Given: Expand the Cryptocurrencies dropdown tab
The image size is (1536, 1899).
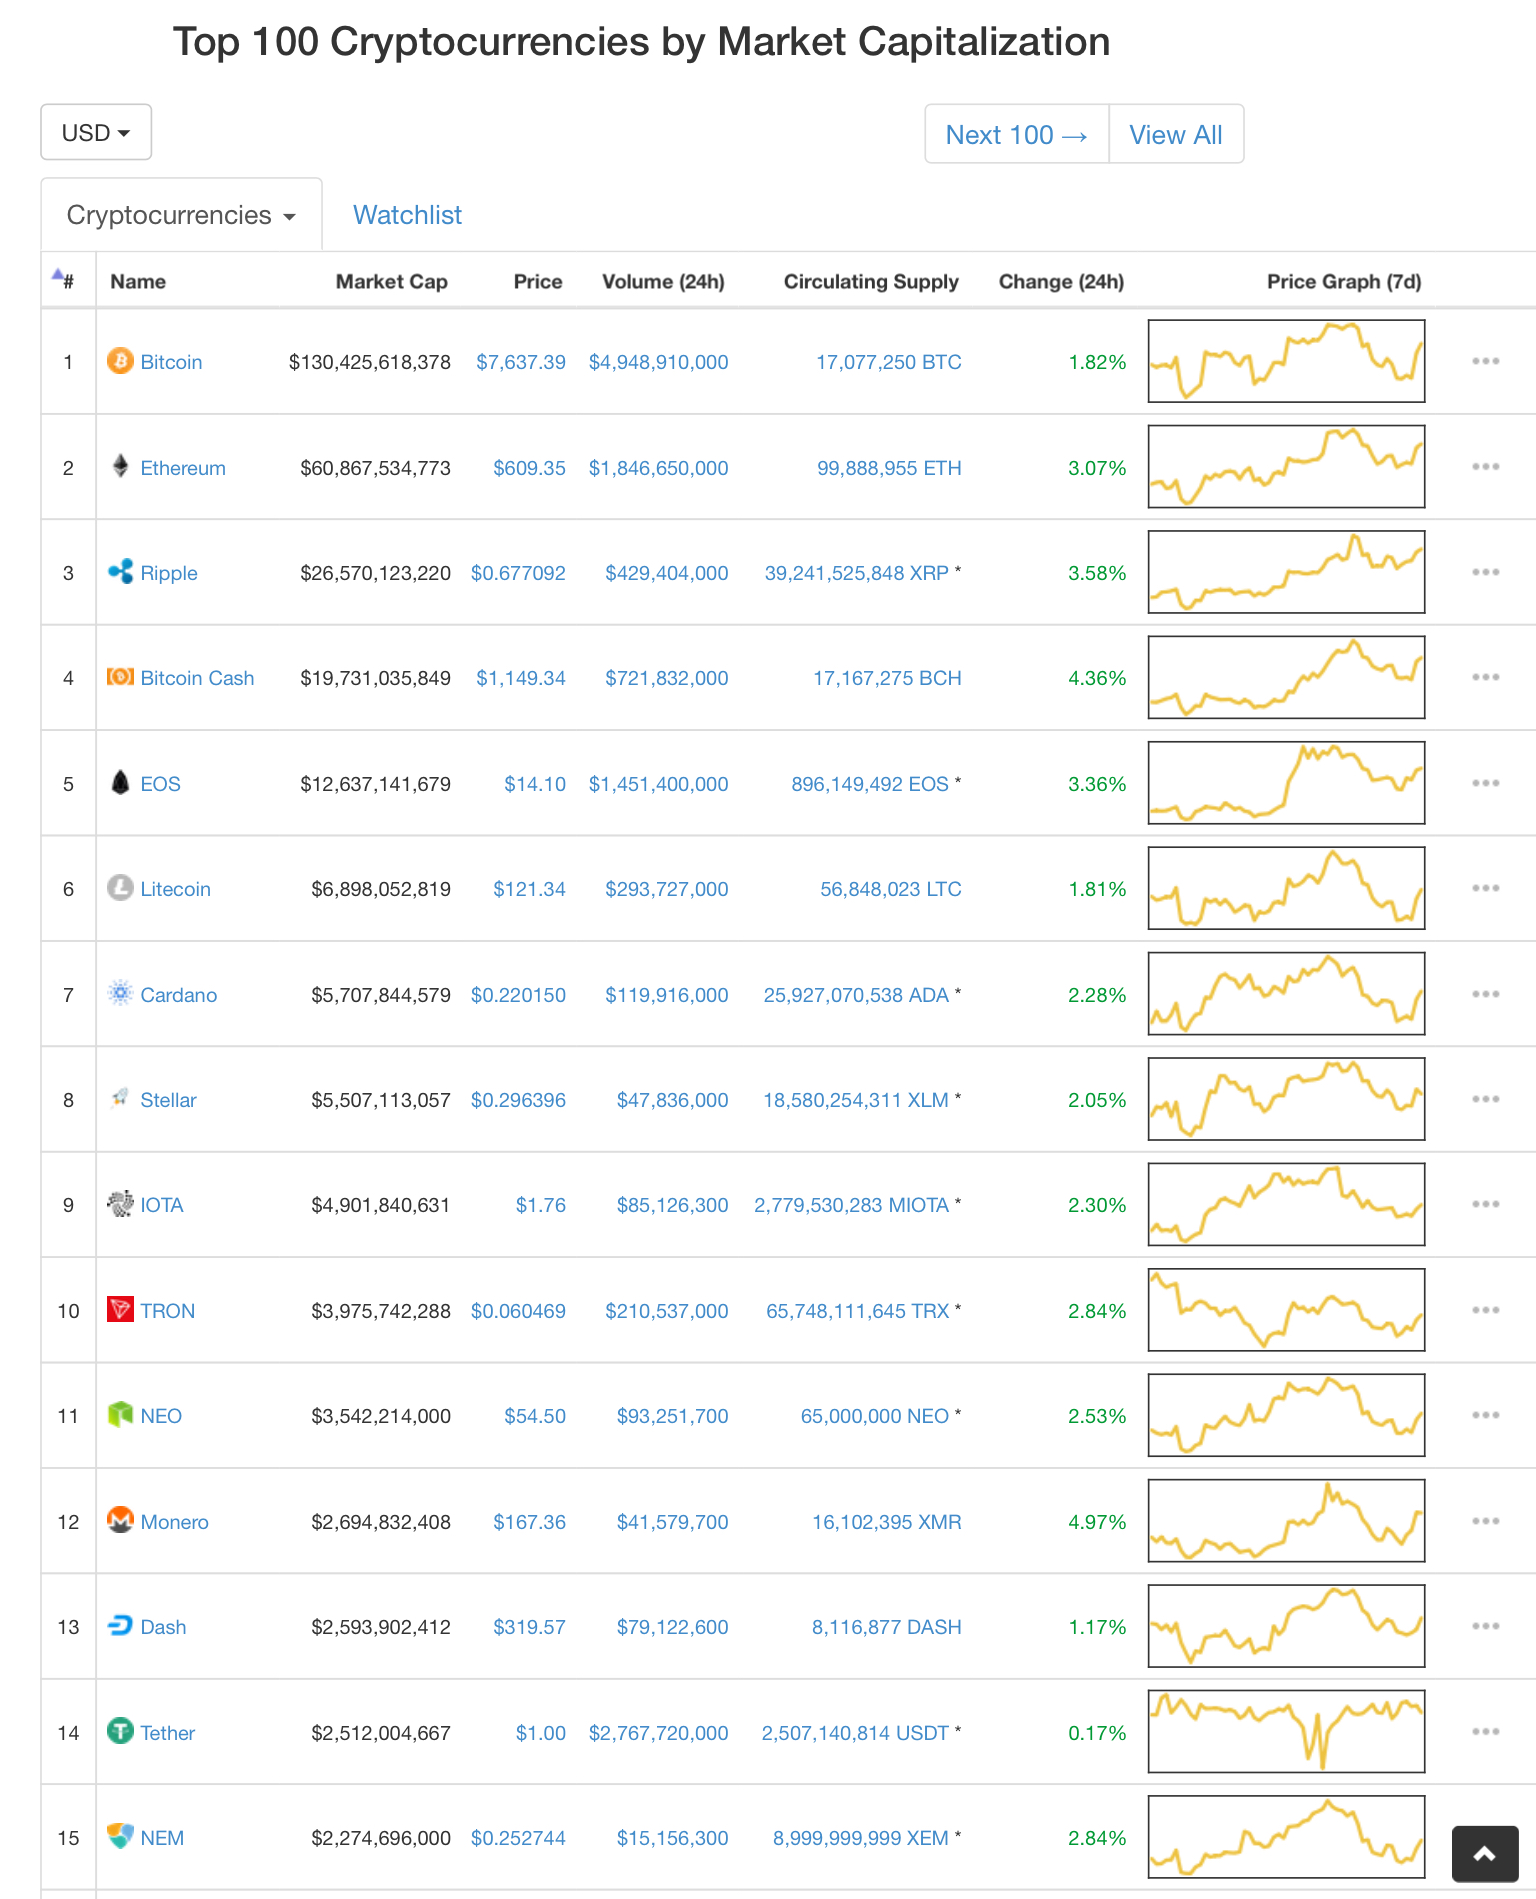Looking at the screenshot, I should point(181,215).
